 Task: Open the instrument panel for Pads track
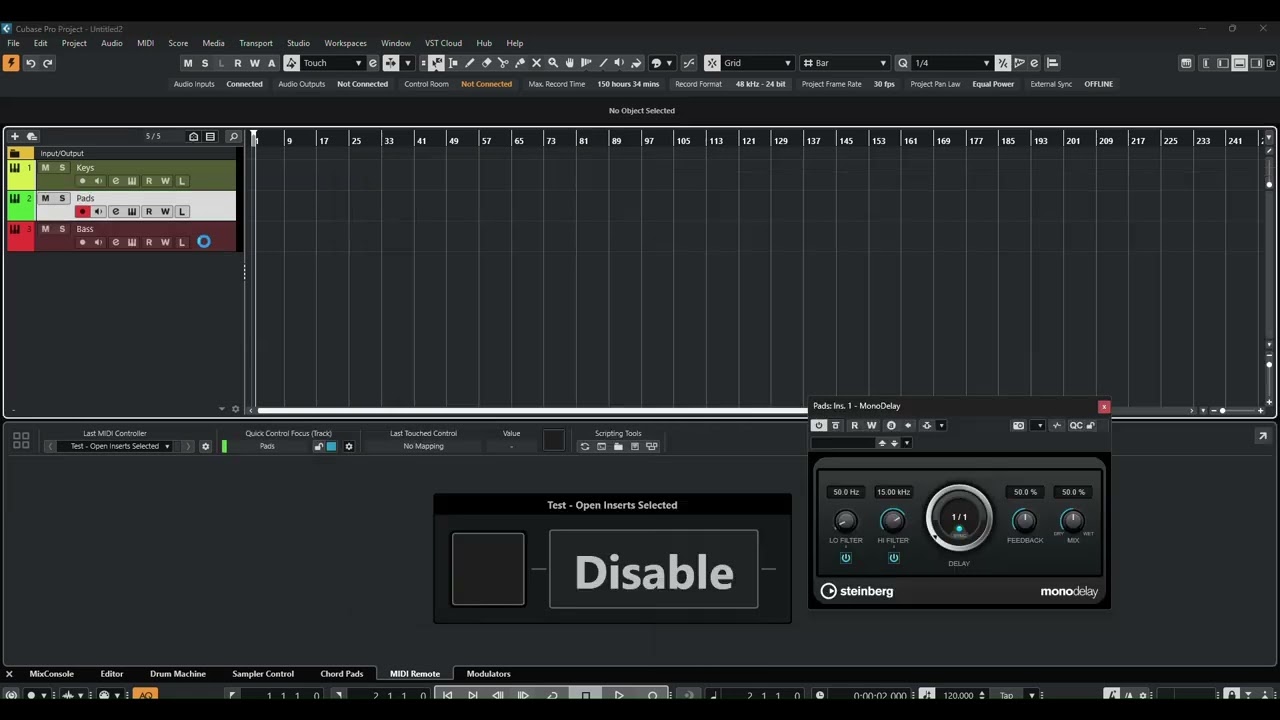(132, 212)
